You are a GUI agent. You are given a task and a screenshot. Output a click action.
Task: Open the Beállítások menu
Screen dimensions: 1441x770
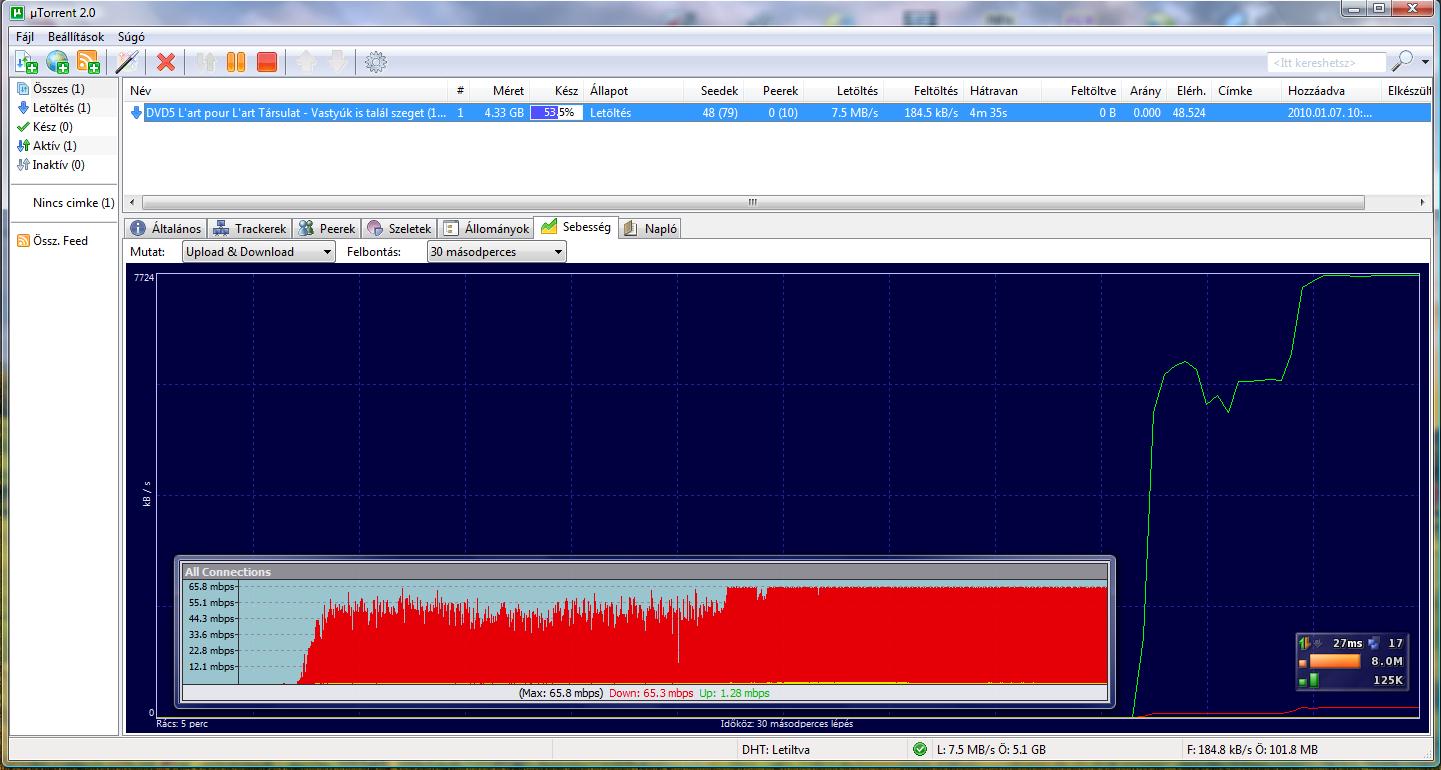tap(76, 37)
